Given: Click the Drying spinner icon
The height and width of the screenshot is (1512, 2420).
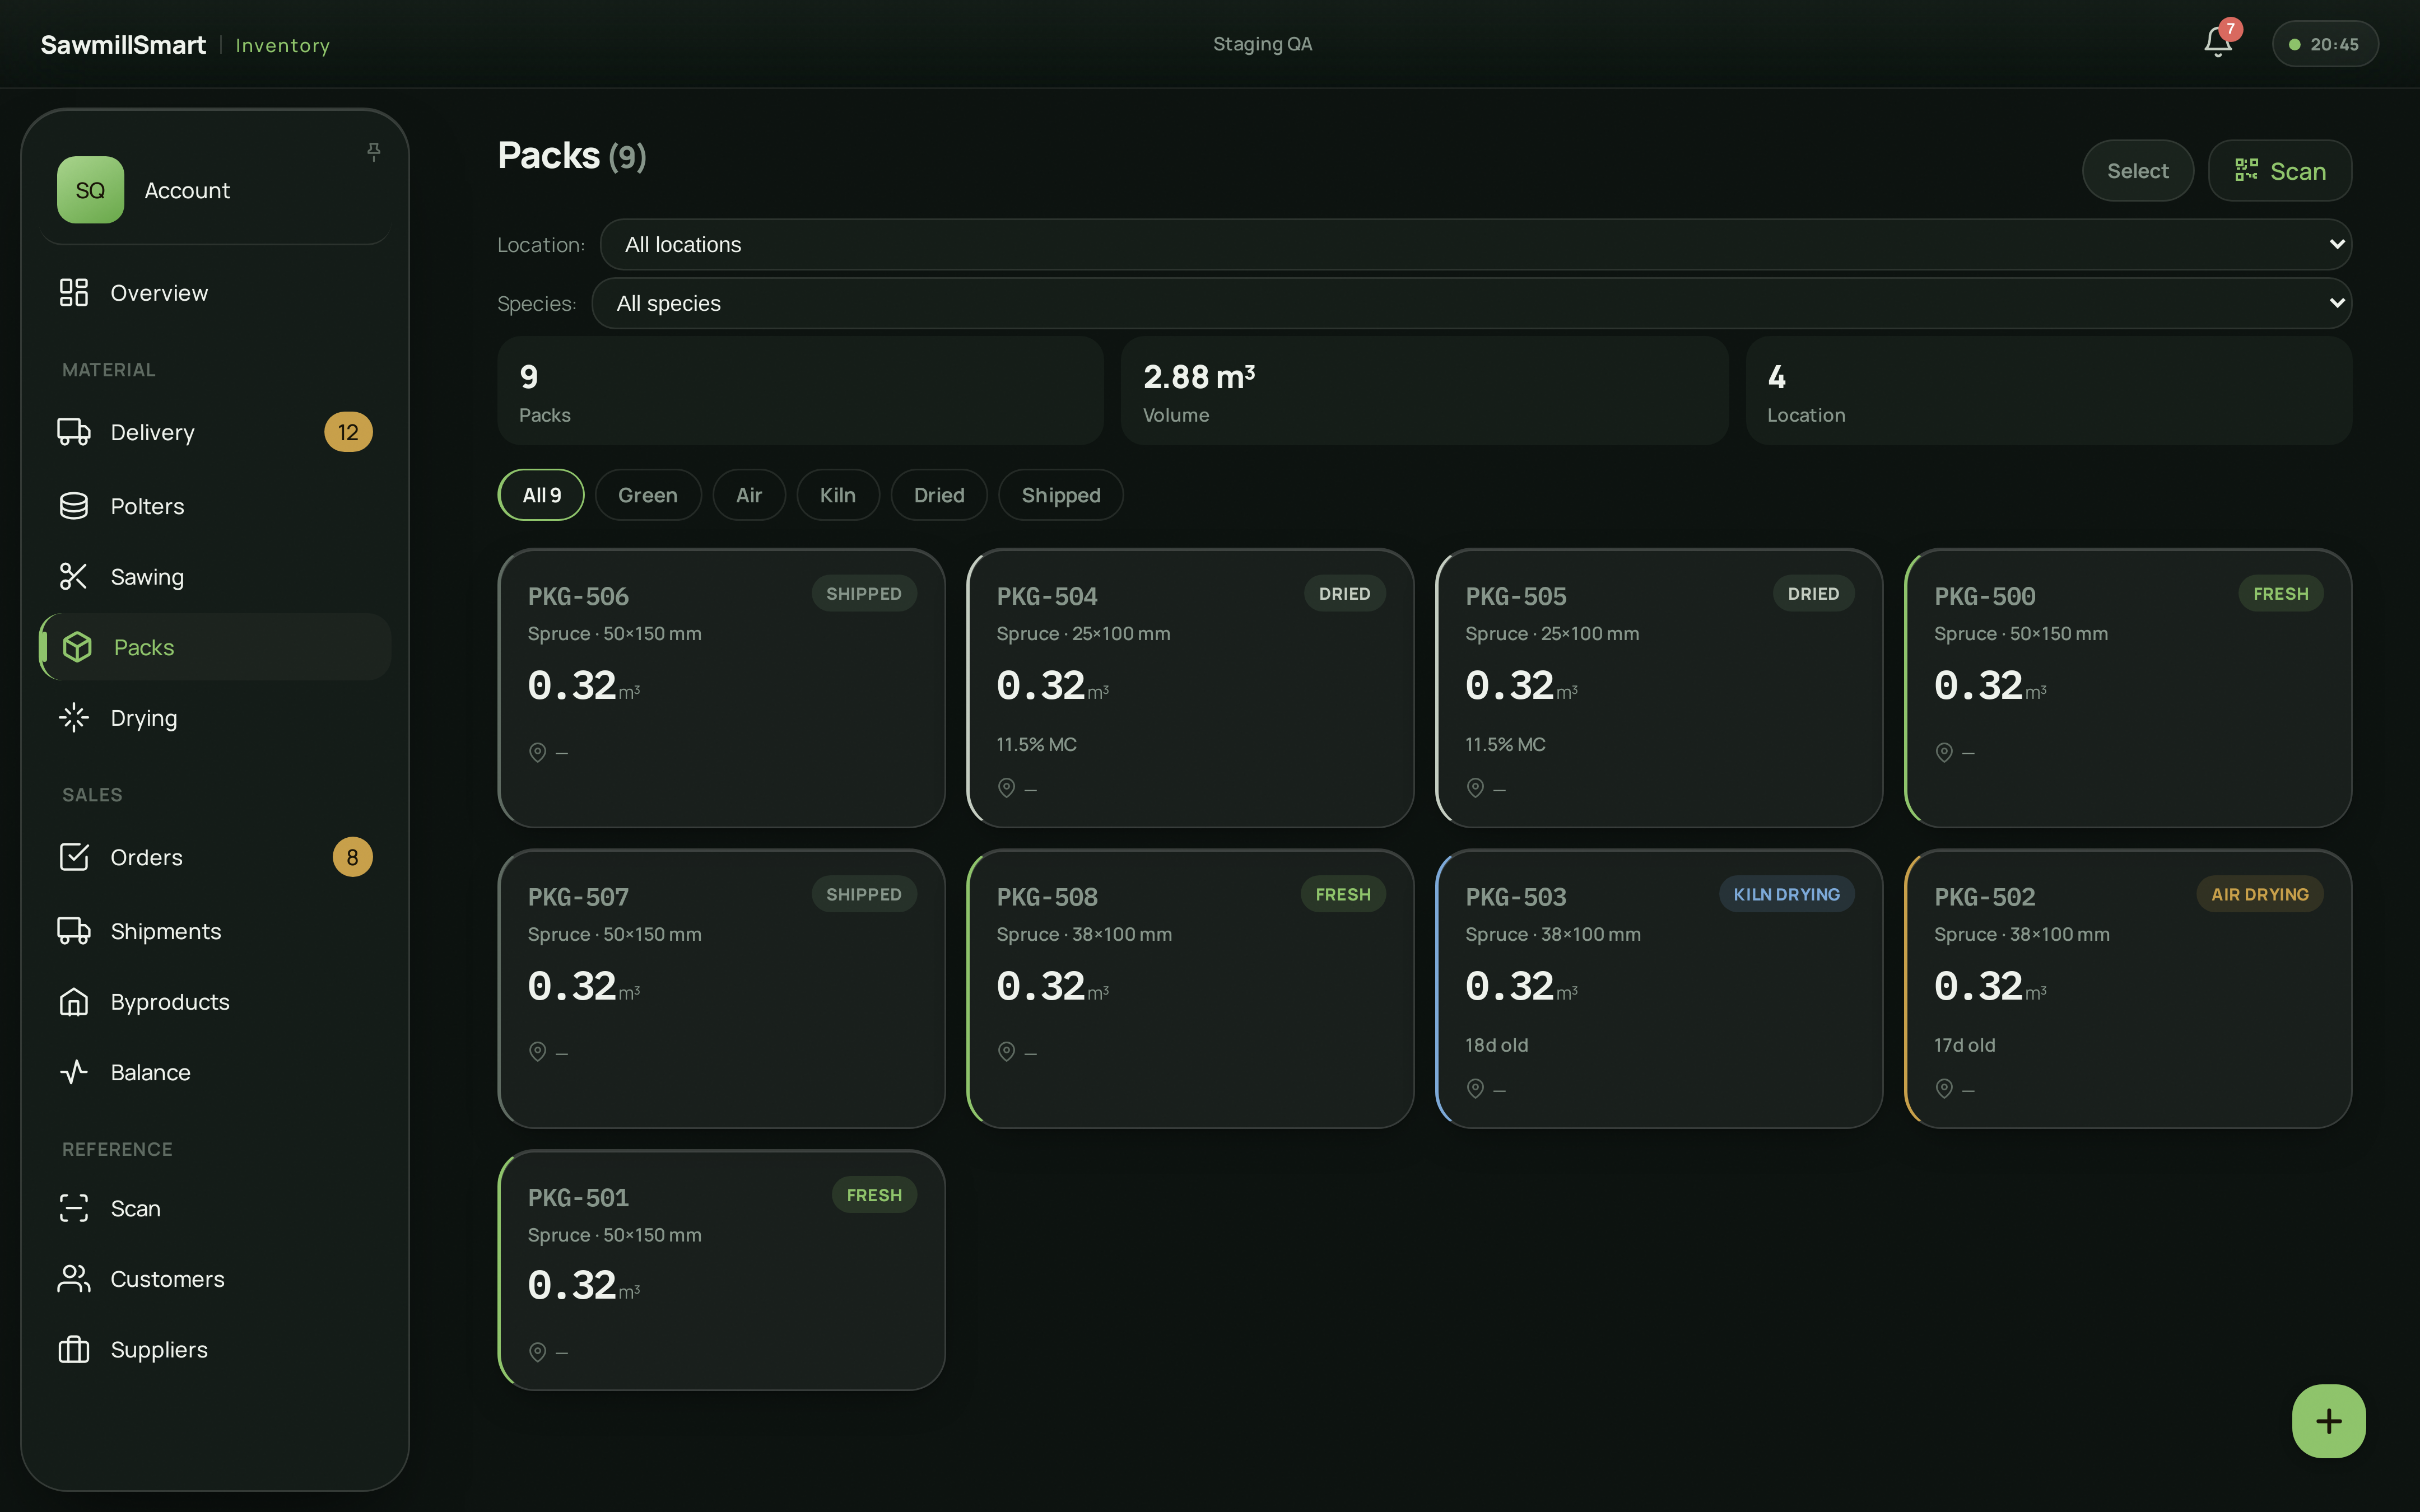Looking at the screenshot, I should [x=74, y=718].
